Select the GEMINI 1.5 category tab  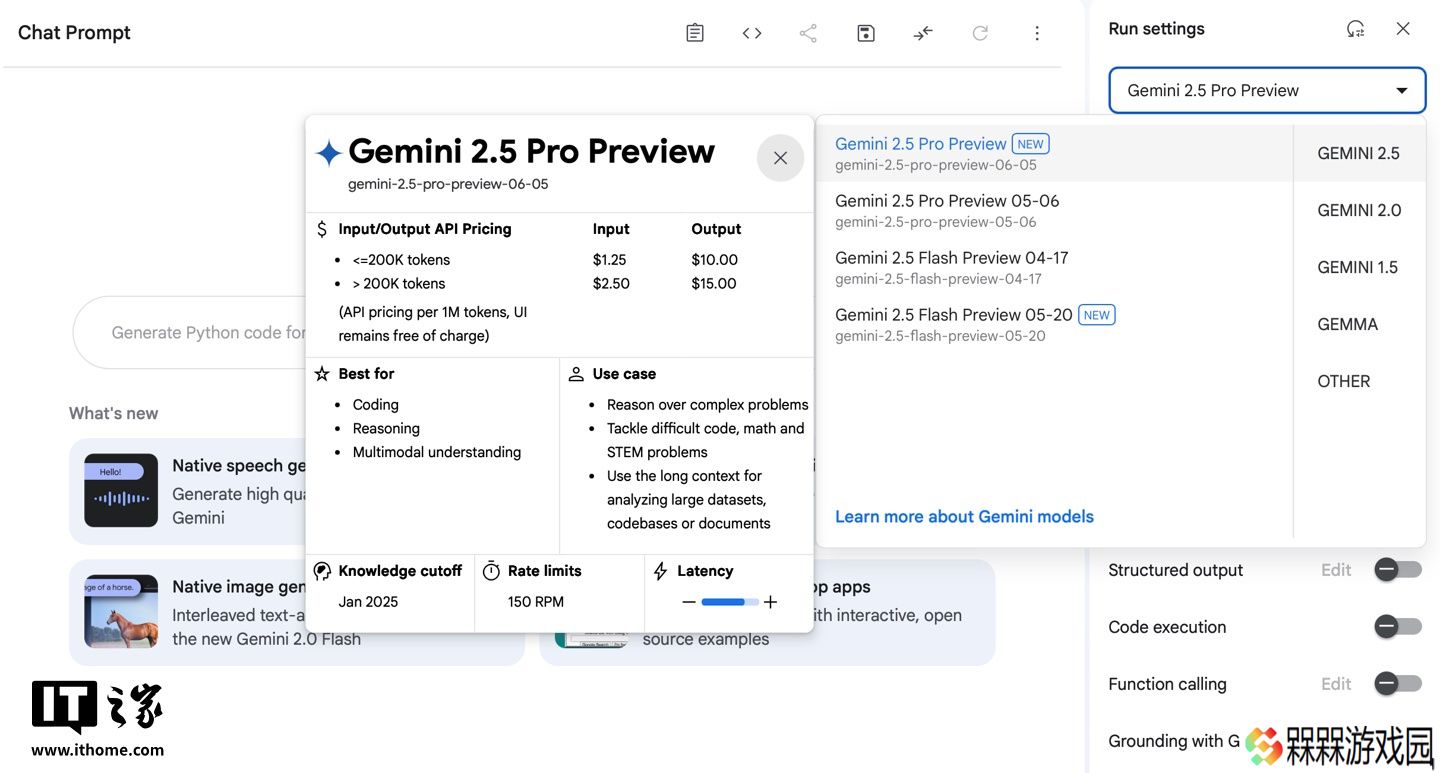tap(1359, 267)
